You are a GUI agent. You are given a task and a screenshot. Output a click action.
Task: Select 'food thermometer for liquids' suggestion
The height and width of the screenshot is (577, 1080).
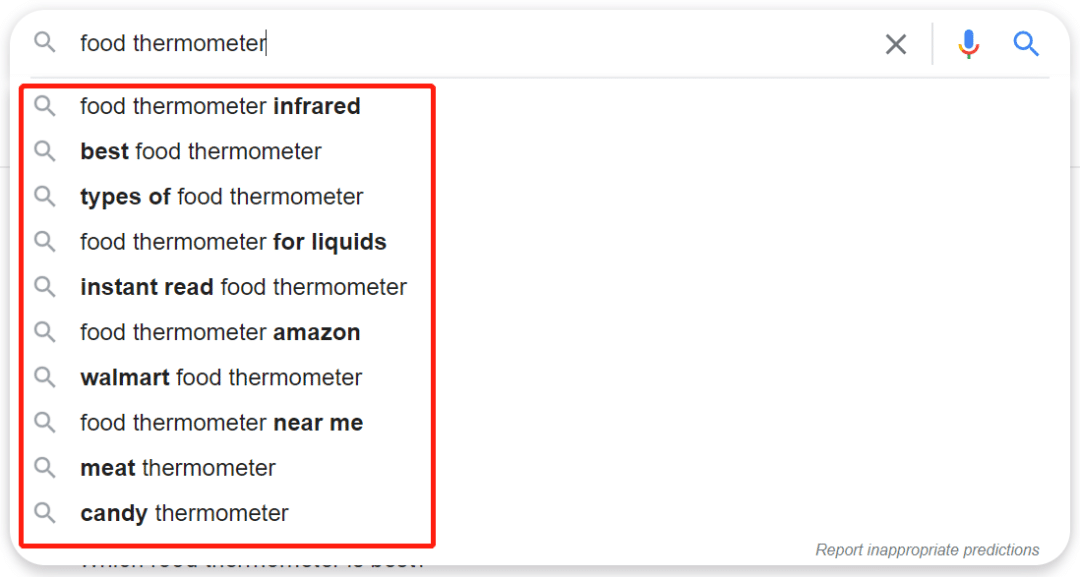pyautogui.click(x=233, y=242)
